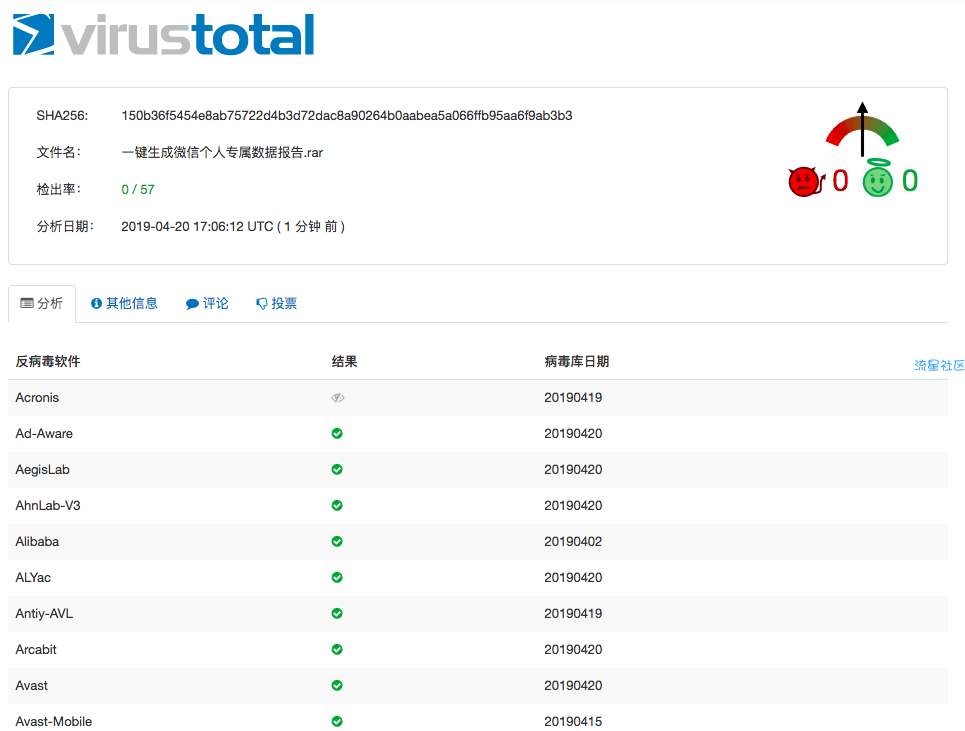The height and width of the screenshot is (731, 965).
Task: Click the community score gauge
Action: tap(862, 129)
